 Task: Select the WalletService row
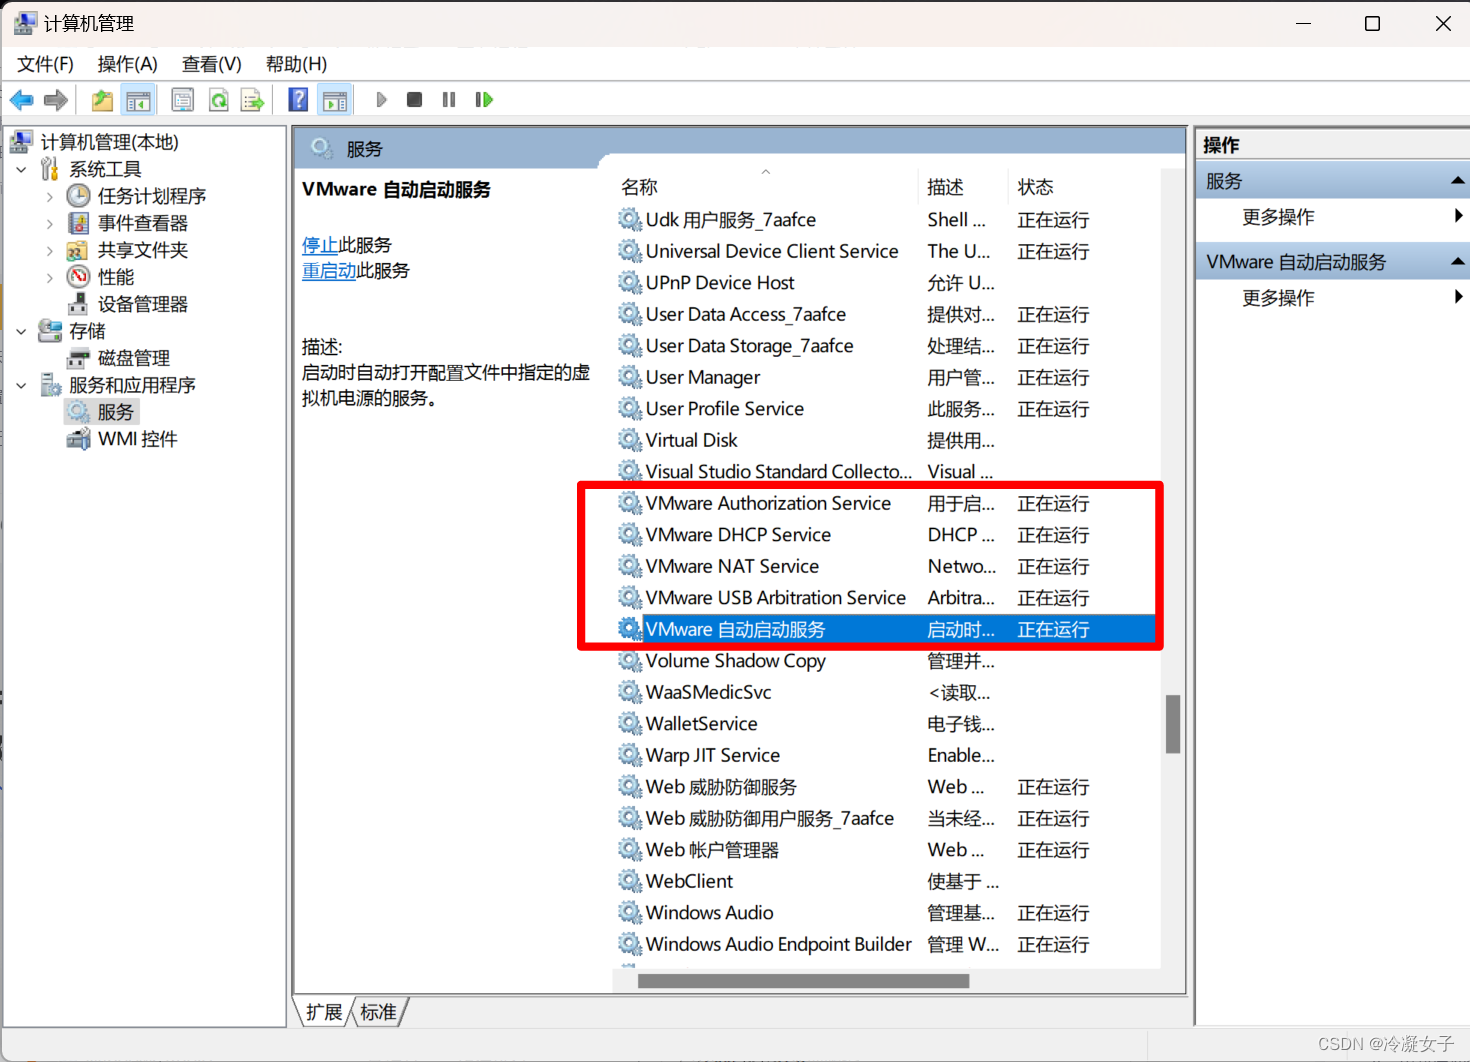(886, 724)
